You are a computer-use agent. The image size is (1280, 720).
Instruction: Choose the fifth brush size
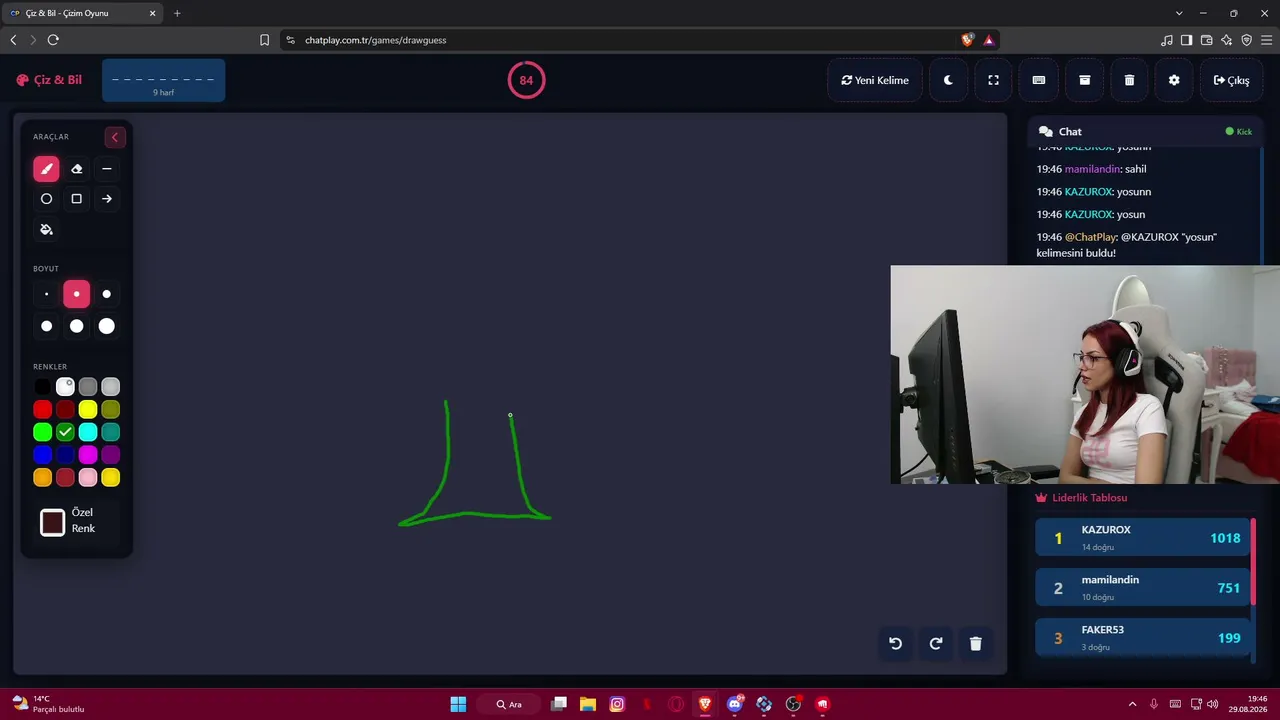click(x=76, y=326)
